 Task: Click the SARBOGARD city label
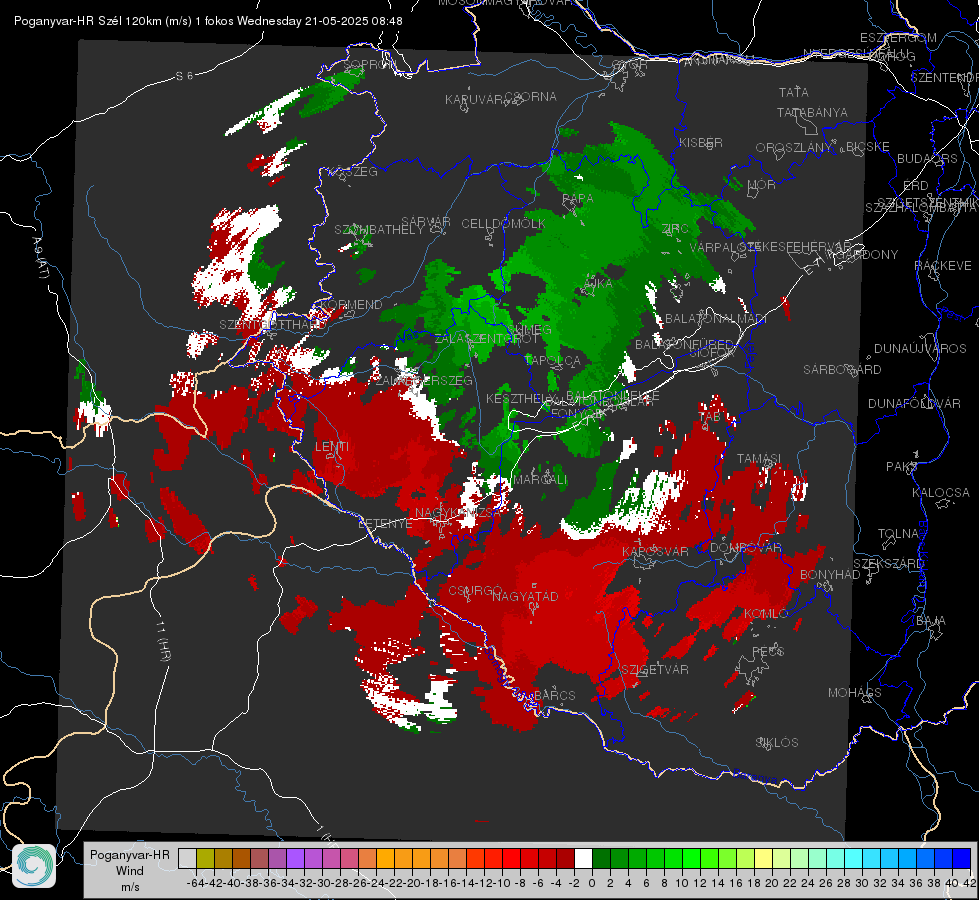(842, 370)
